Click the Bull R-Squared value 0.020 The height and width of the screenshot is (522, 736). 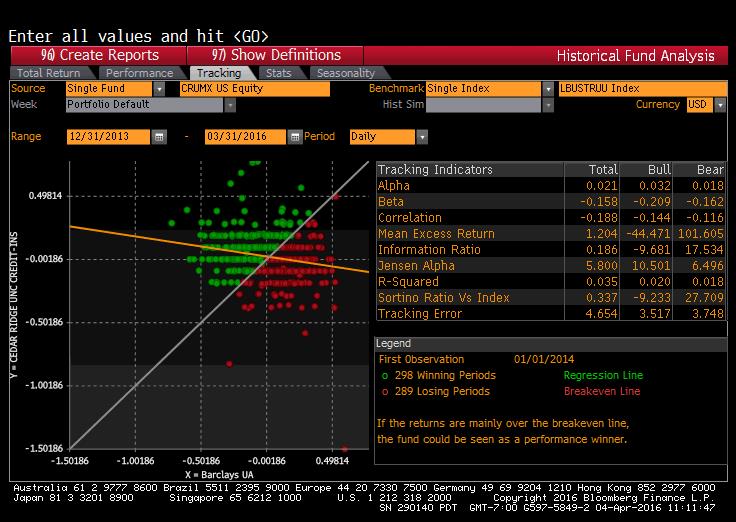click(x=655, y=282)
